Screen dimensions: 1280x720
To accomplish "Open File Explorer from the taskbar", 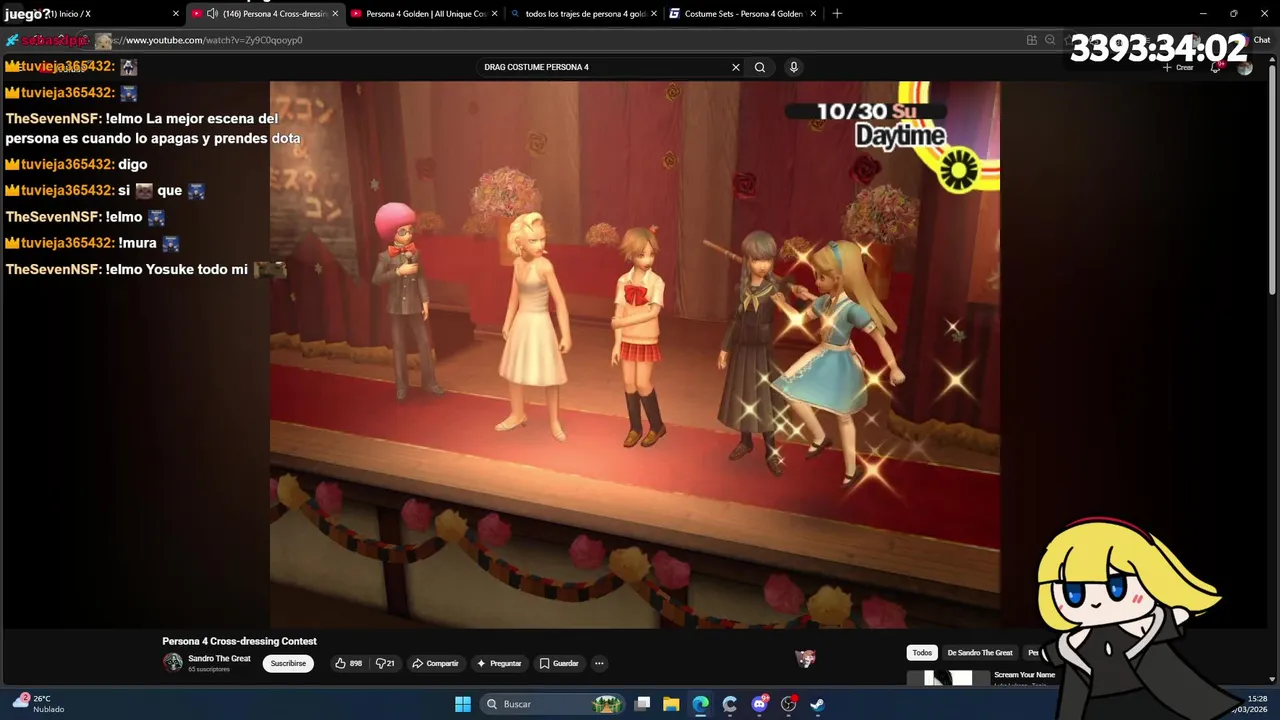I will point(671,704).
